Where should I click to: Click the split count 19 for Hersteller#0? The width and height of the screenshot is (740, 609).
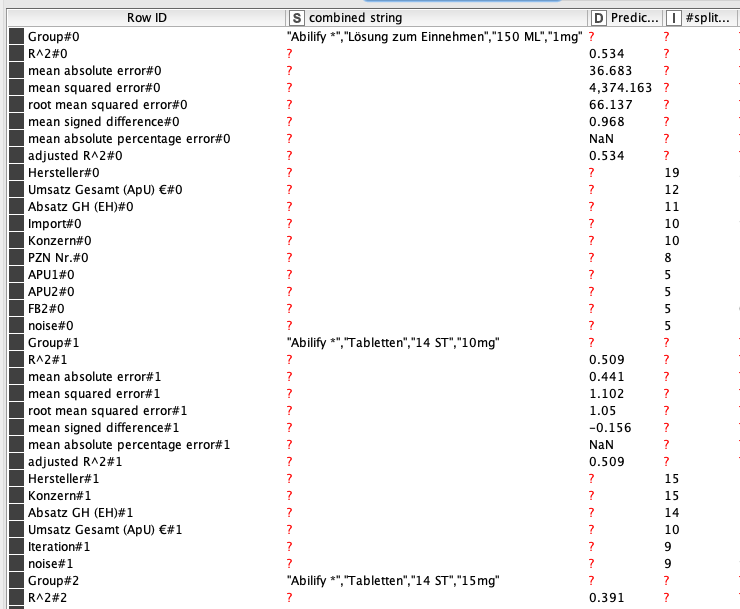[x=672, y=173]
